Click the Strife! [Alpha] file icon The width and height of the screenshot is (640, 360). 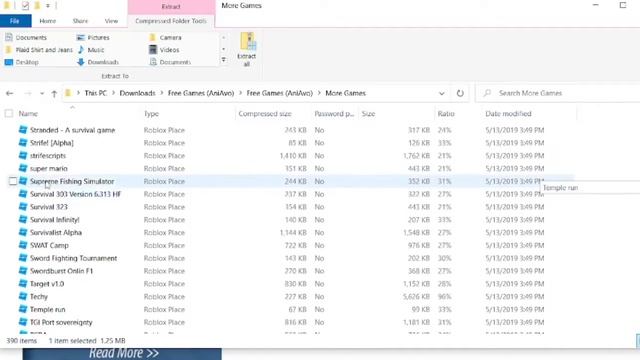pos(23,143)
